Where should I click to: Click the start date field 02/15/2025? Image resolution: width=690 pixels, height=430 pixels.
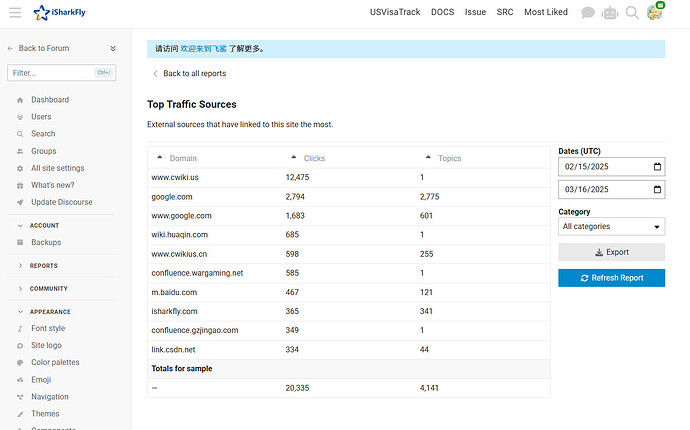click(611, 167)
